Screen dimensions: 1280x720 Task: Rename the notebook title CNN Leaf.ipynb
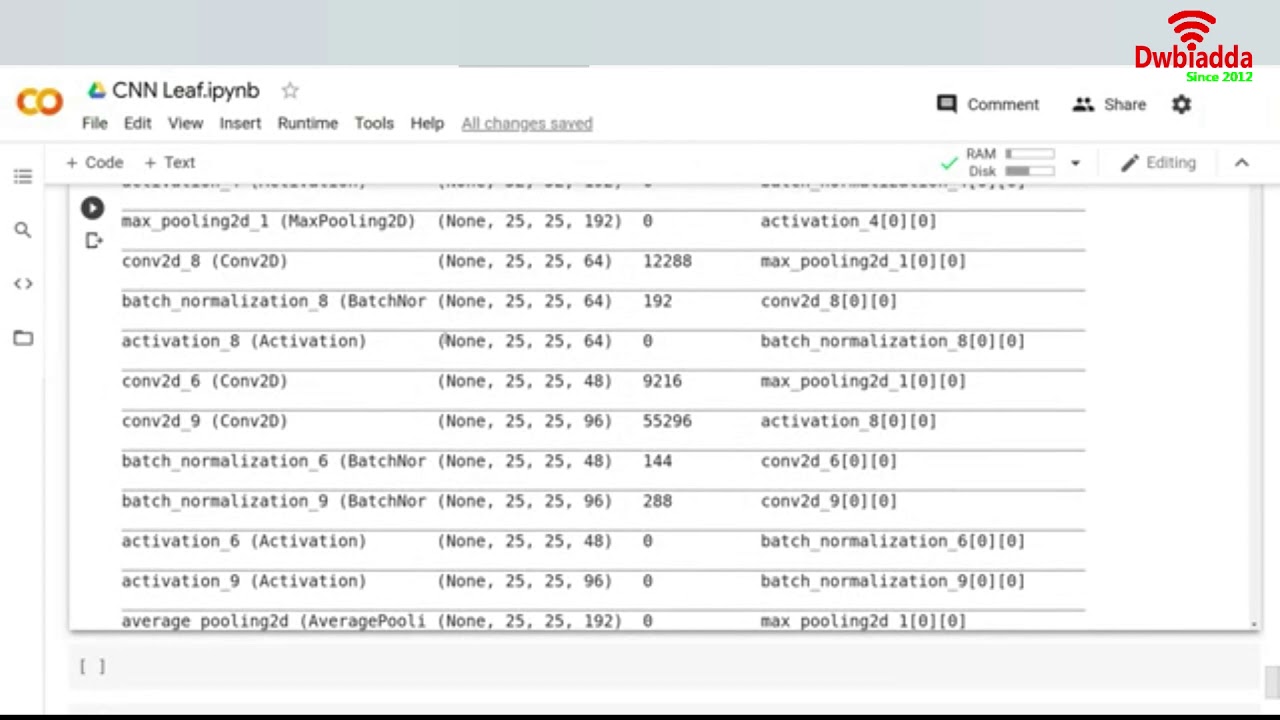[x=185, y=91]
